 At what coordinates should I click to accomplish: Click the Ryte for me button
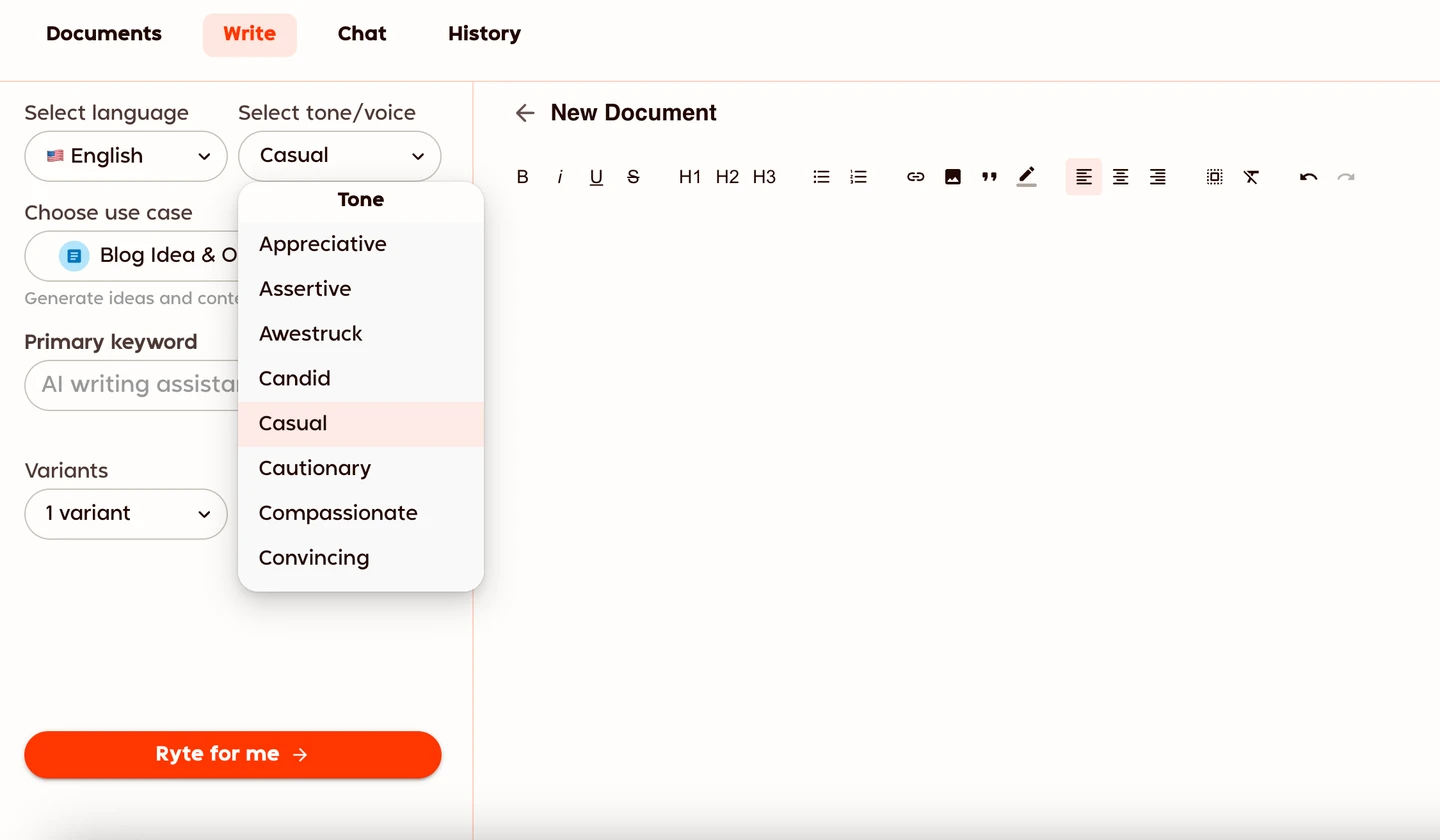[x=232, y=754]
